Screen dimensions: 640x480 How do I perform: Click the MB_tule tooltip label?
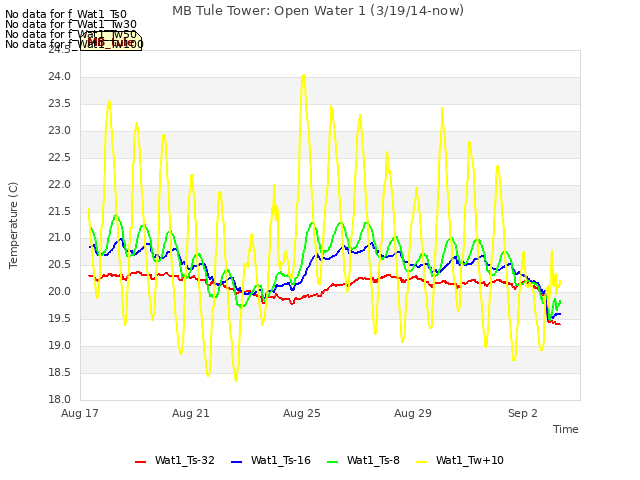111,42
